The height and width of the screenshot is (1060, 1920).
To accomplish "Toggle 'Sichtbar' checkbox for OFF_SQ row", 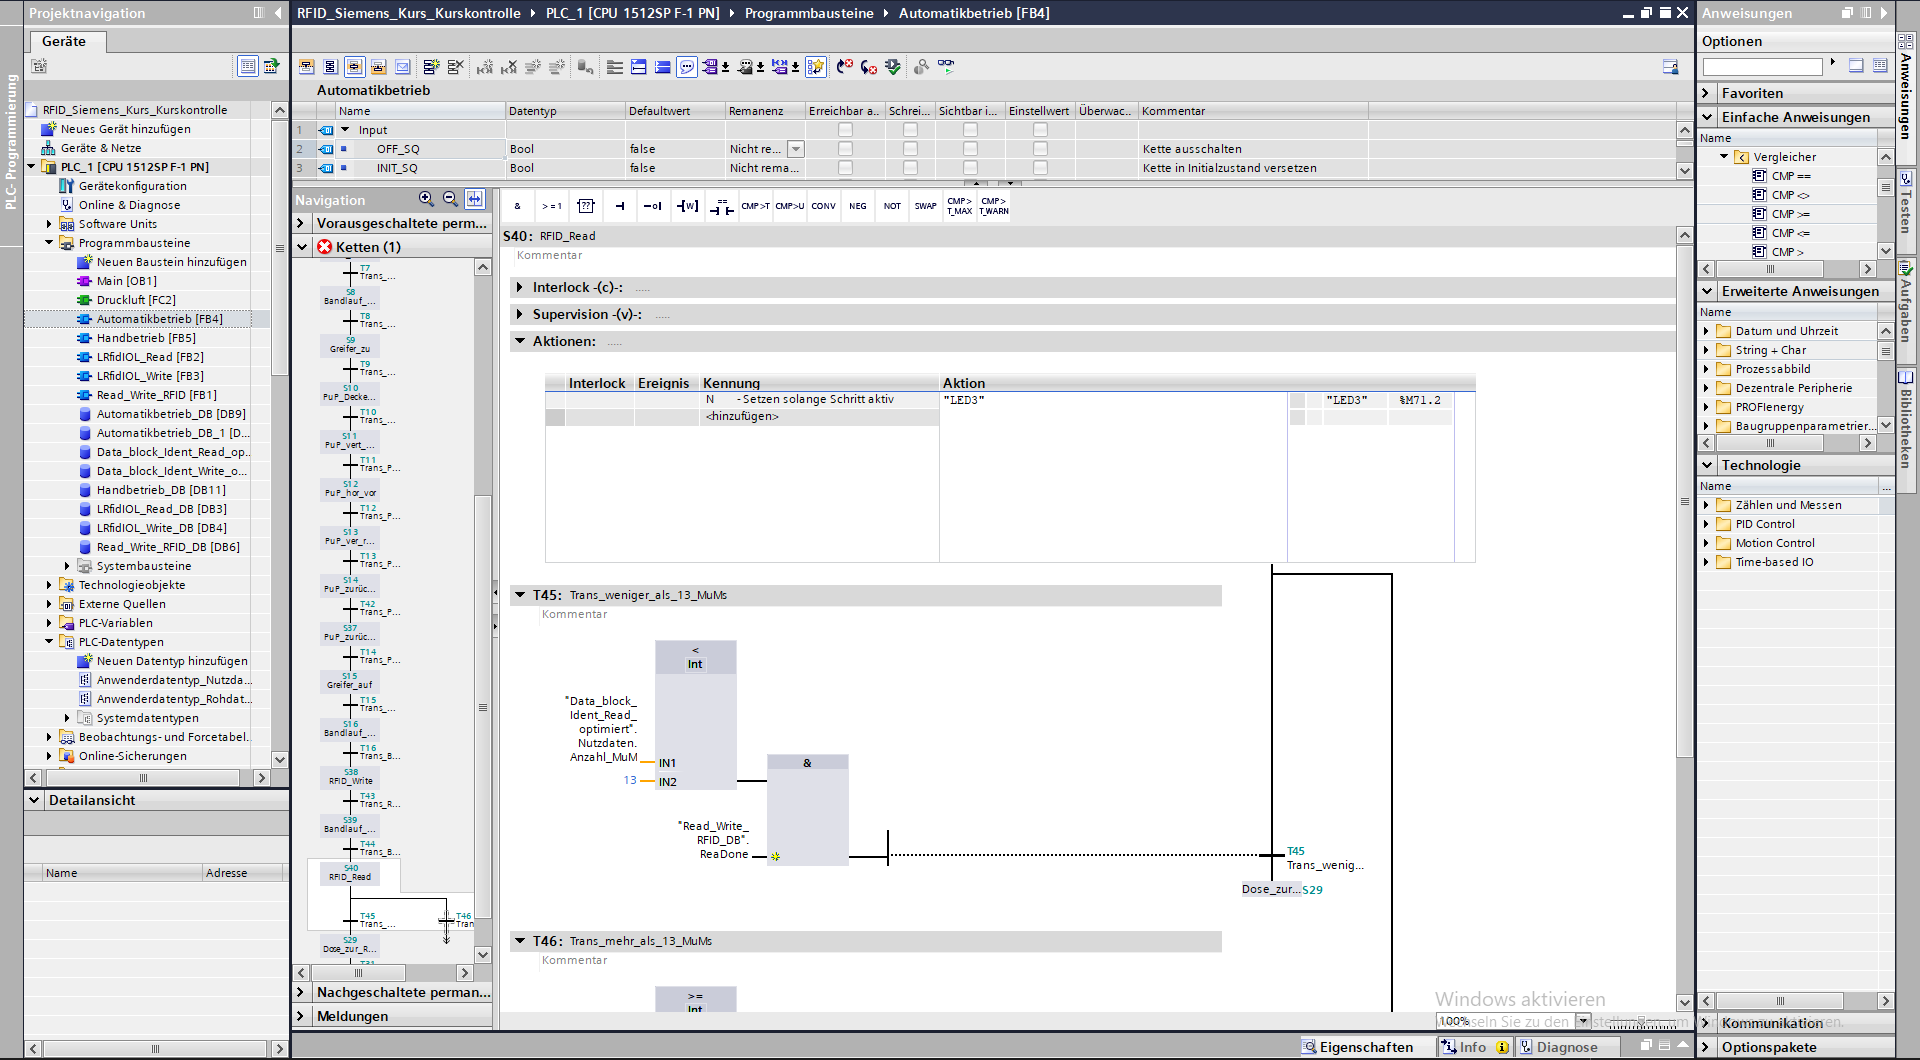I will click(970, 149).
